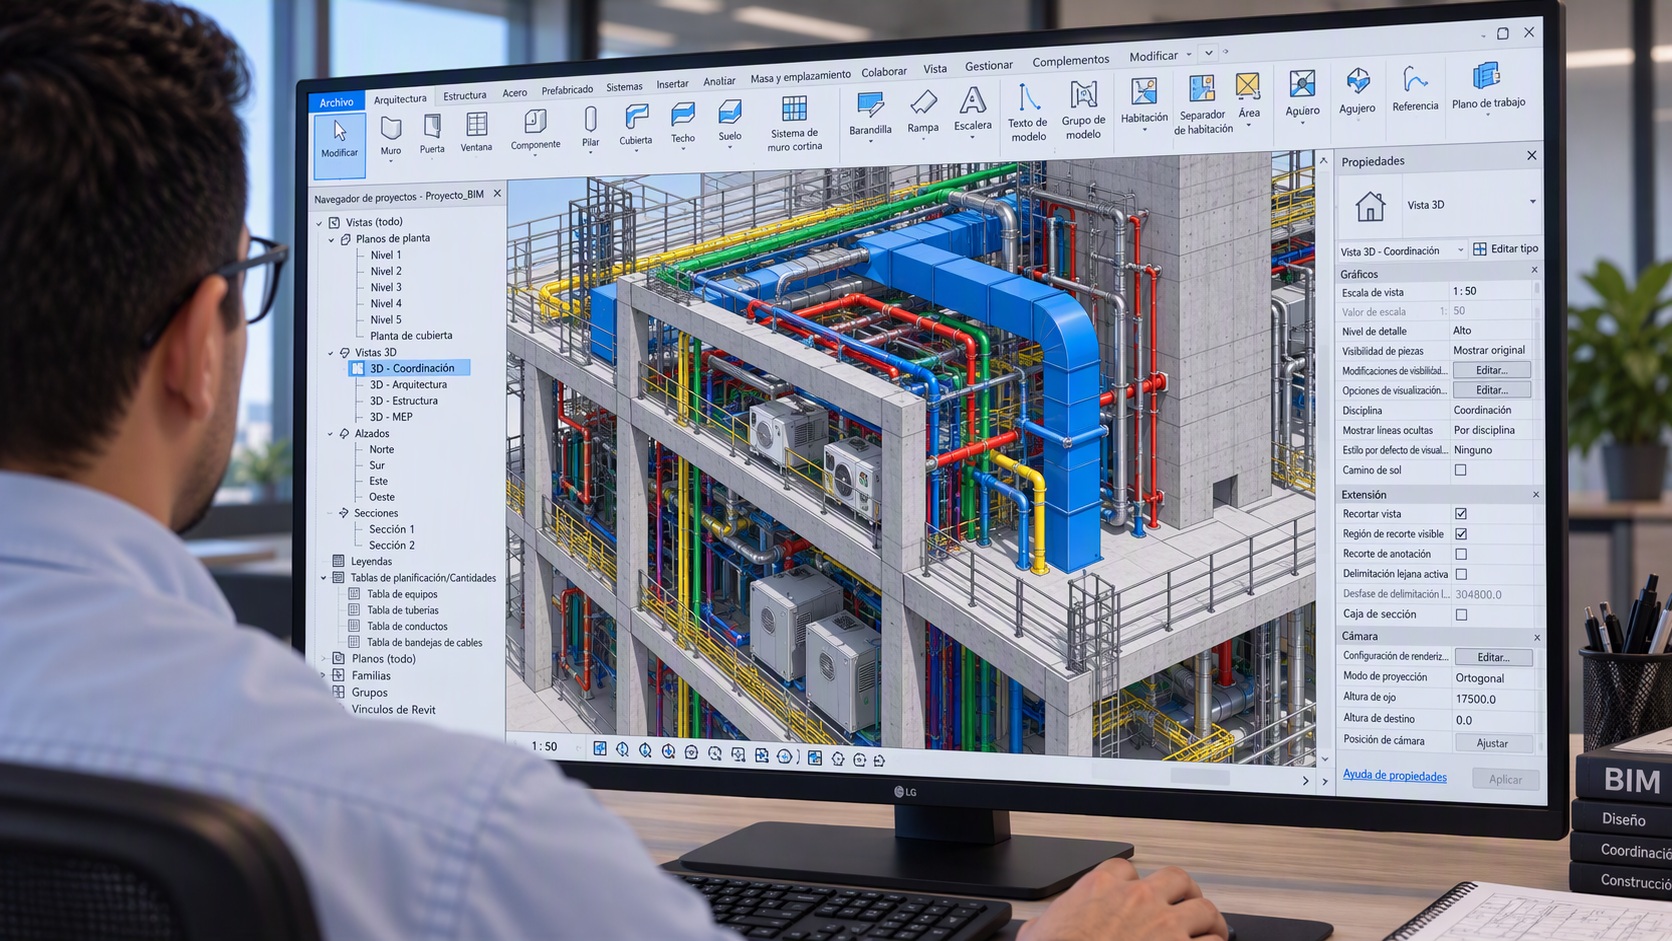Screen dimensions: 1672x941
Task: Enable Recorte de anotación checkbox
Action: [x=1461, y=554]
